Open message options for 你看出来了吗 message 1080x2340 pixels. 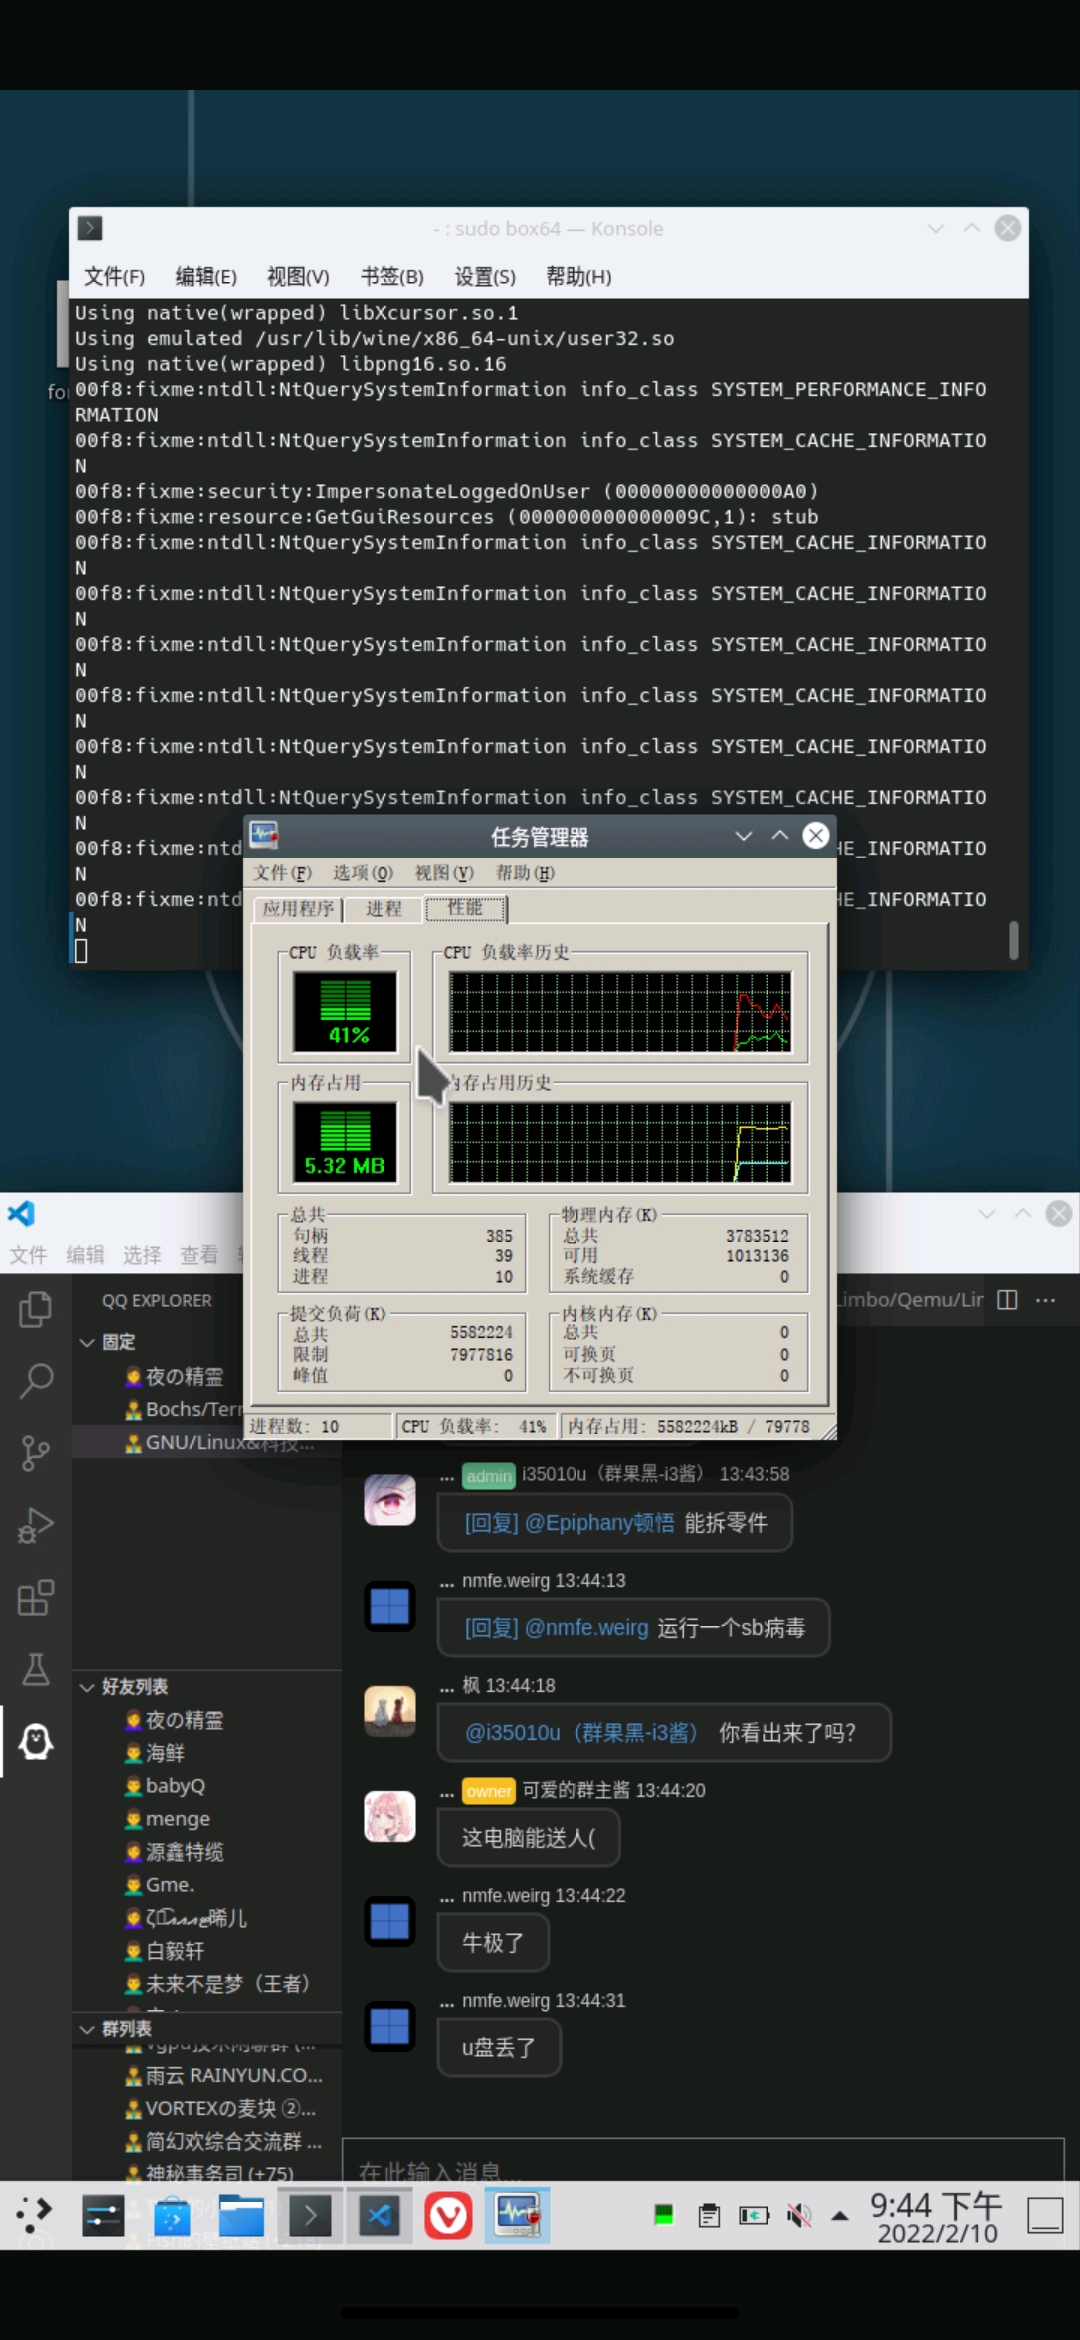click(x=447, y=1686)
